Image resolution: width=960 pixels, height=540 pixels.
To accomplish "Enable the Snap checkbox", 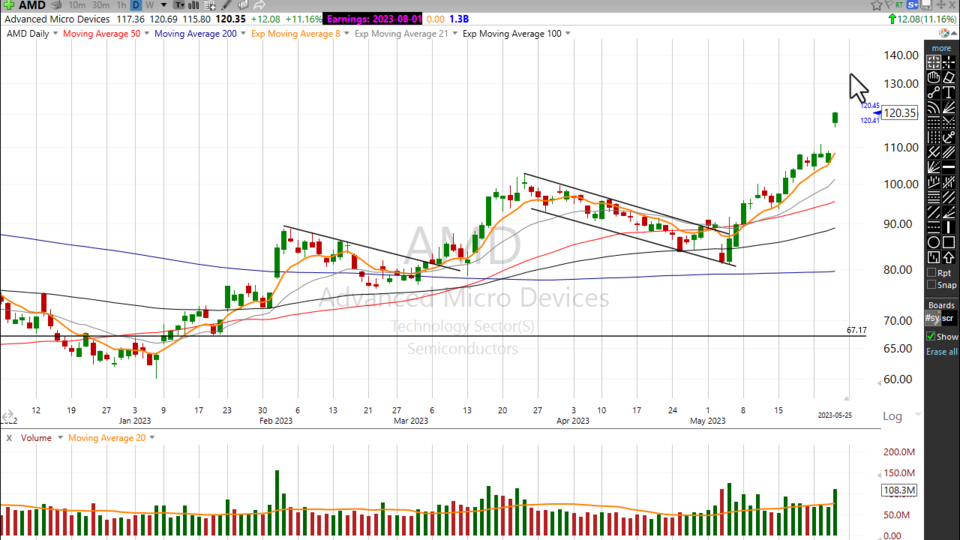I will pos(932,285).
